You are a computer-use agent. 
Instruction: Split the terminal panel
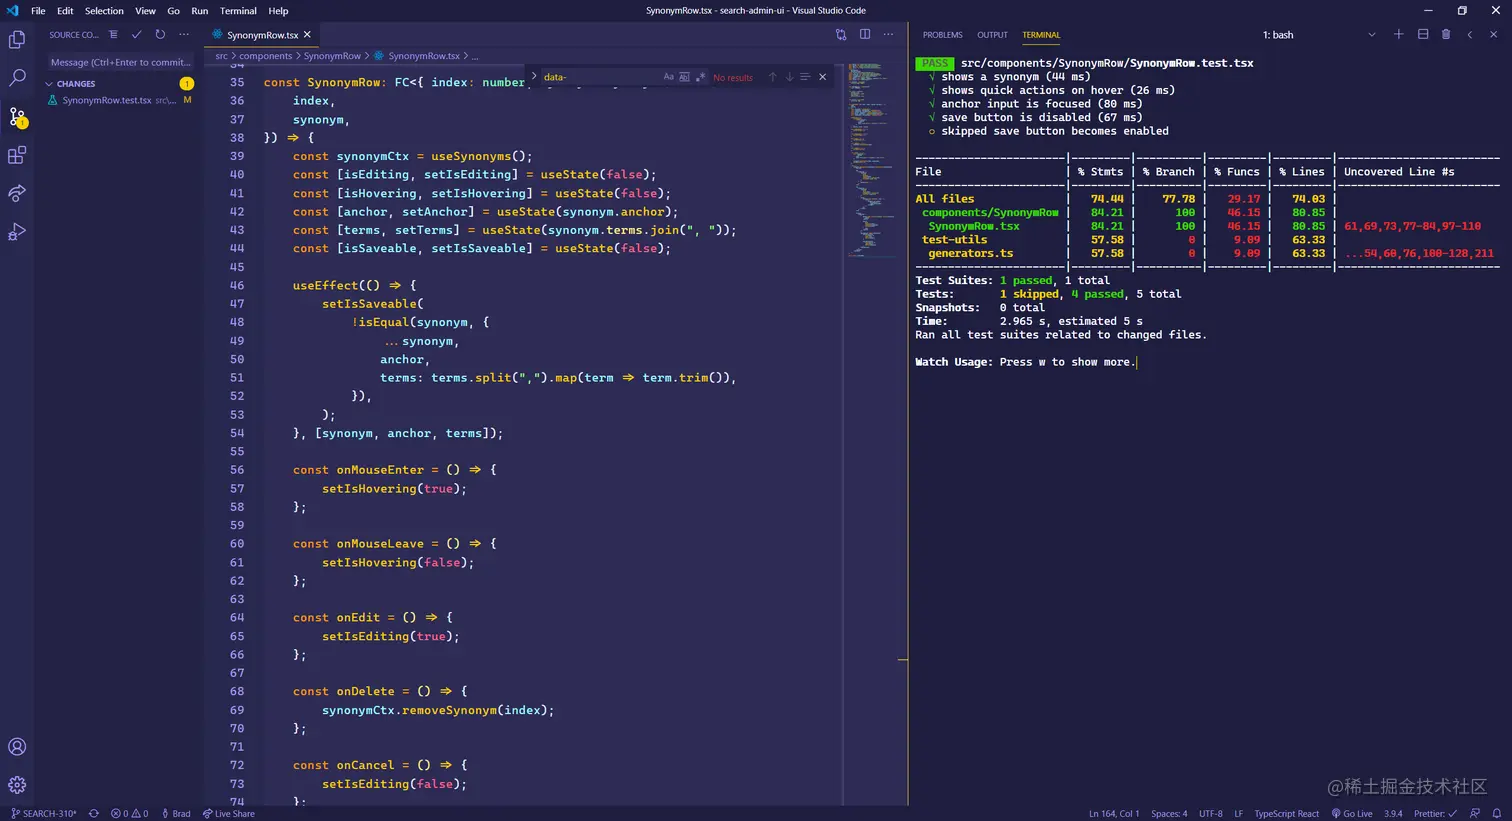click(1423, 35)
